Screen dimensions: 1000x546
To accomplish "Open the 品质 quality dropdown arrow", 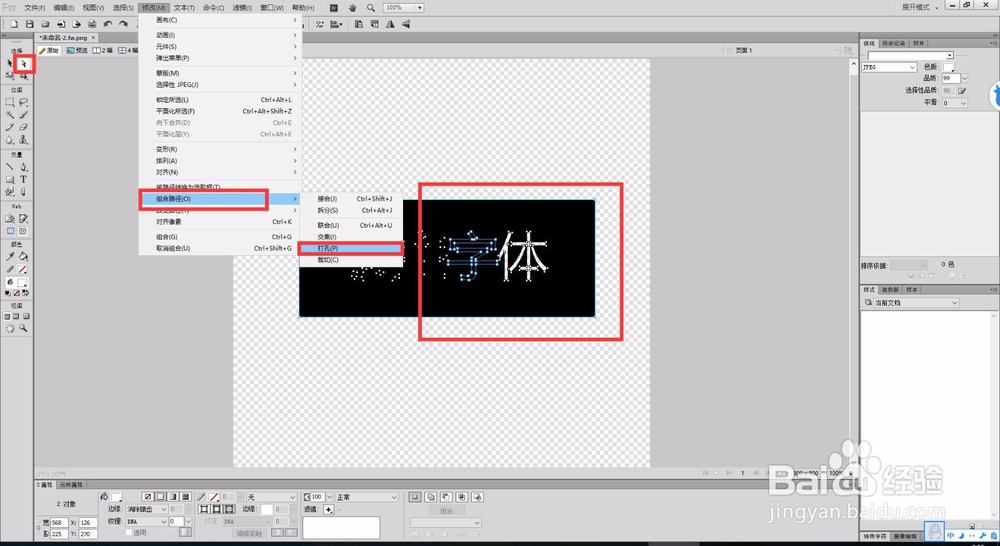I will point(964,78).
